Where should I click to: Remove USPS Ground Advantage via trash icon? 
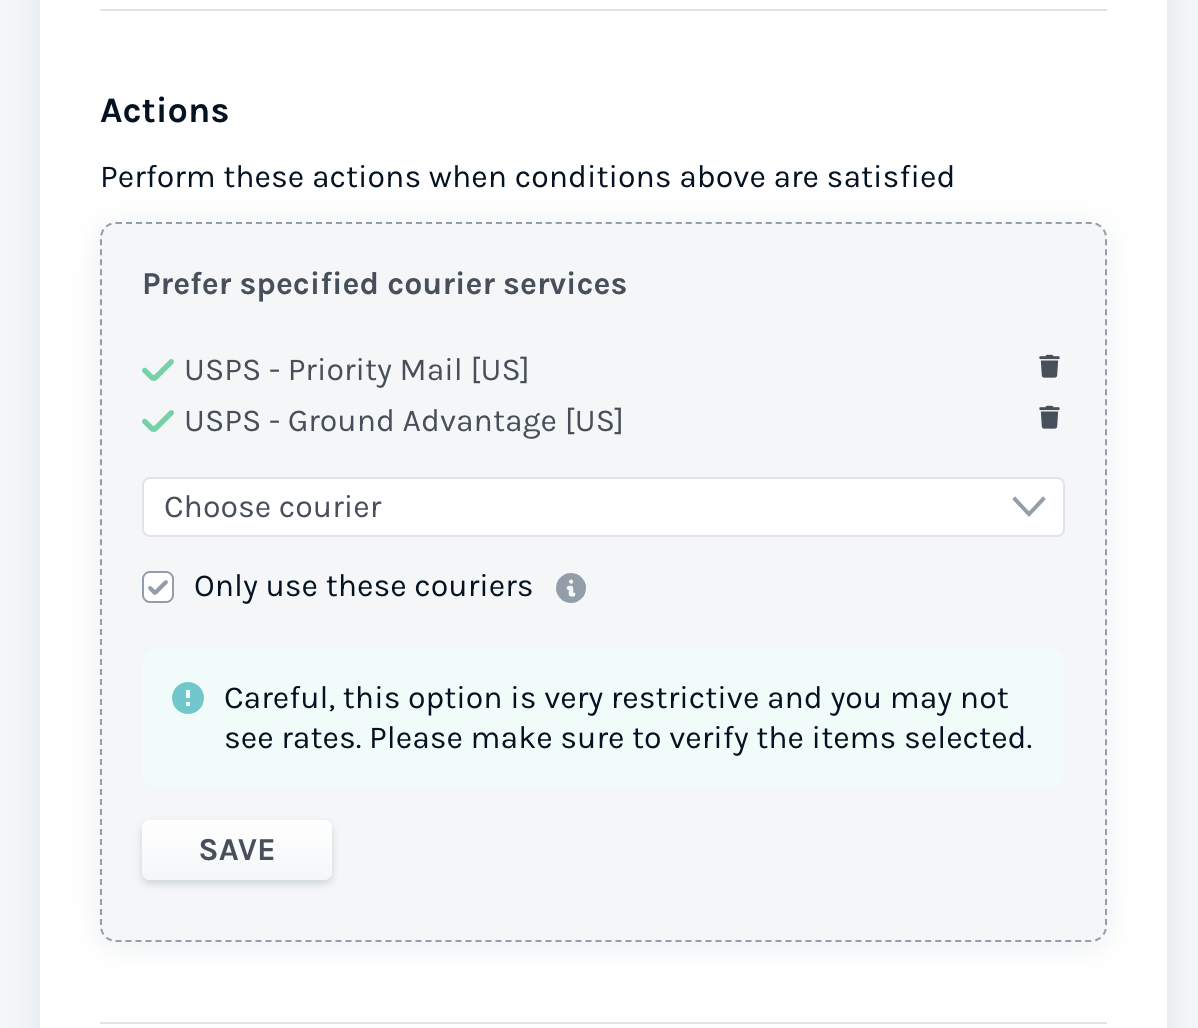[x=1049, y=417]
